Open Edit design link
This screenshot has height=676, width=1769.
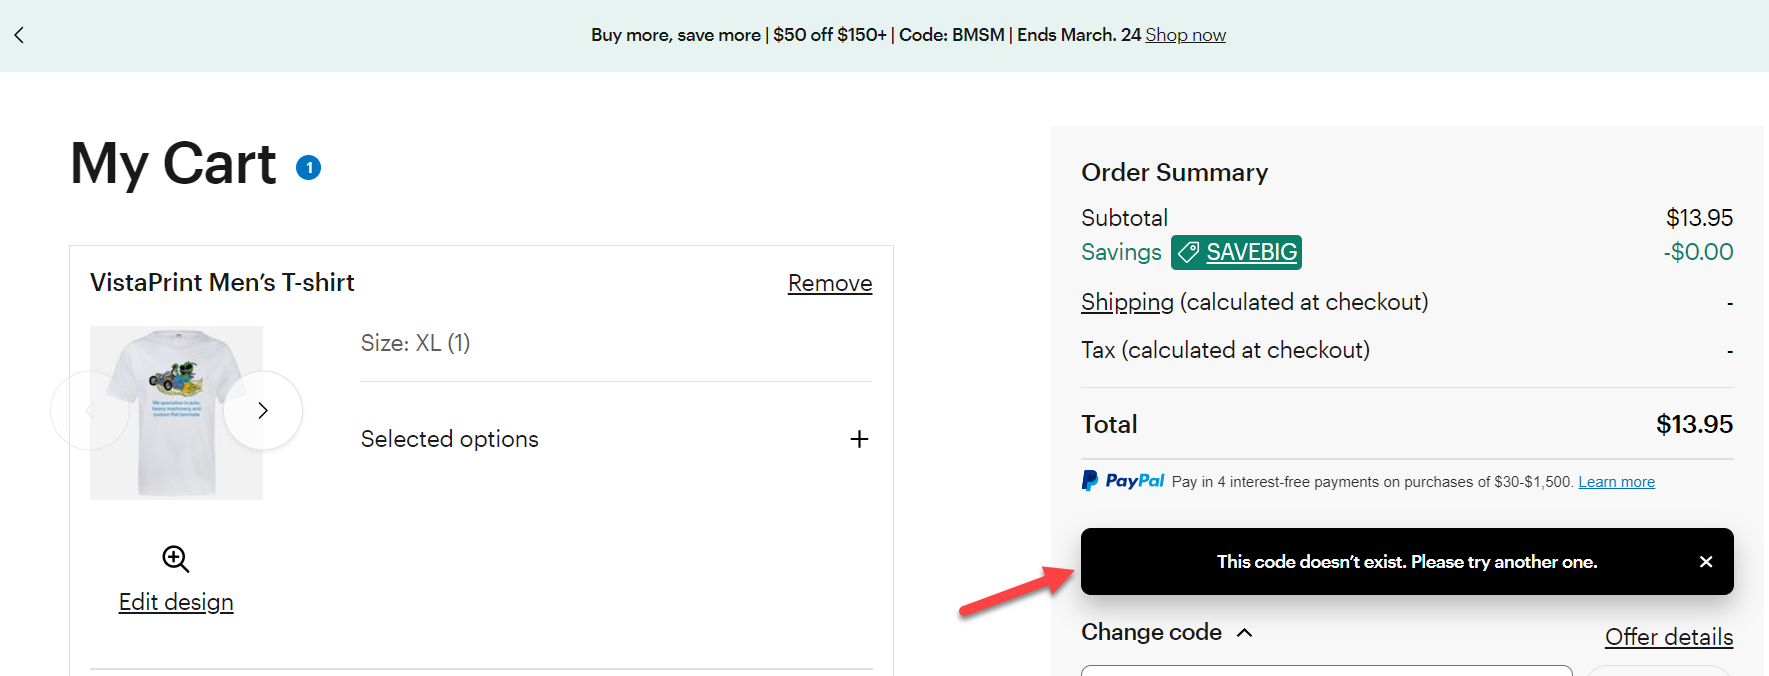coord(176,602)
